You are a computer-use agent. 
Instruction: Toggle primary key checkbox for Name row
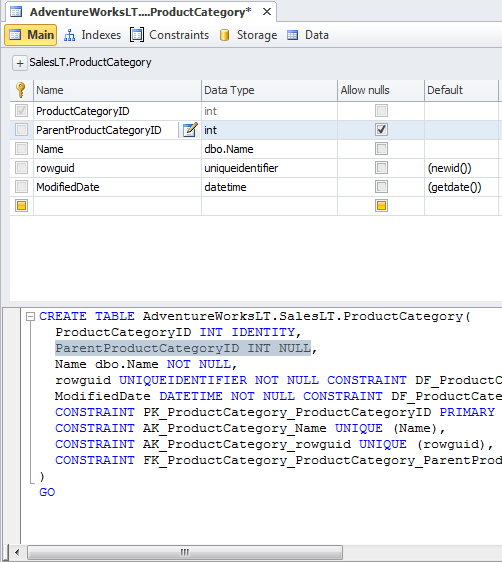(21, 149)
